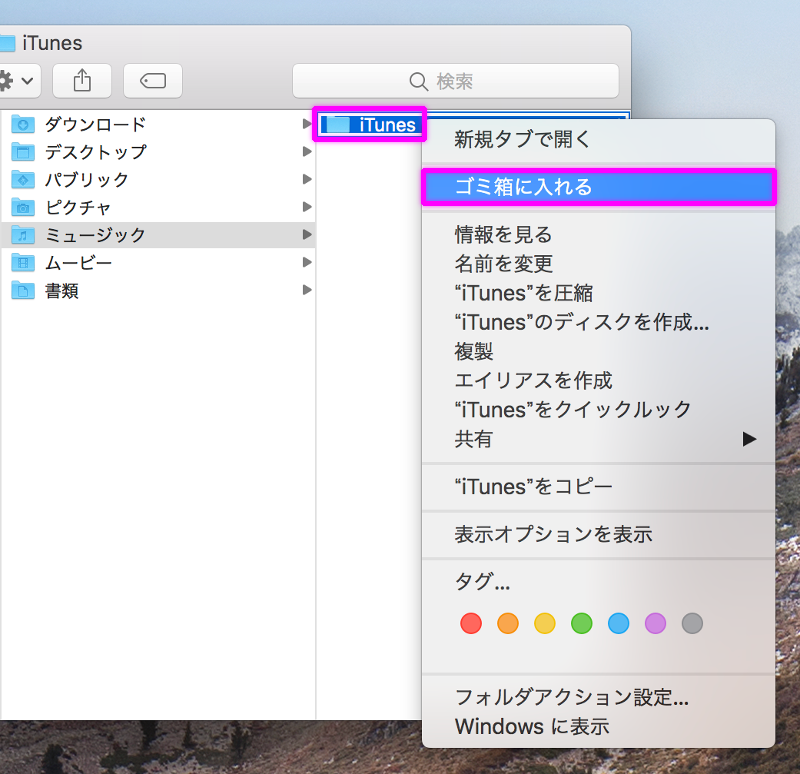This screenshot has height=774, width=800.
Task: Click the 共有 submenu arrow
Action: click(749, 439)
